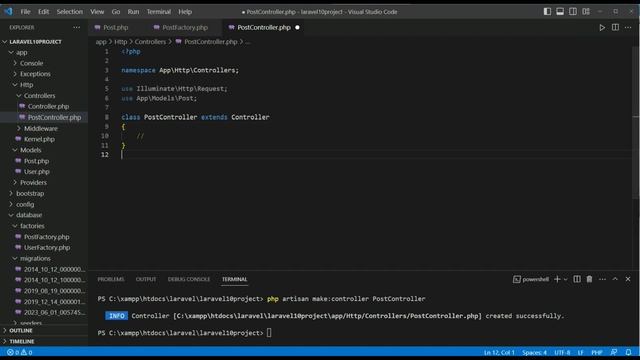640x360 pixels.
Task: Toggle Panel layout icon in title bar
Action: point(560,11)
